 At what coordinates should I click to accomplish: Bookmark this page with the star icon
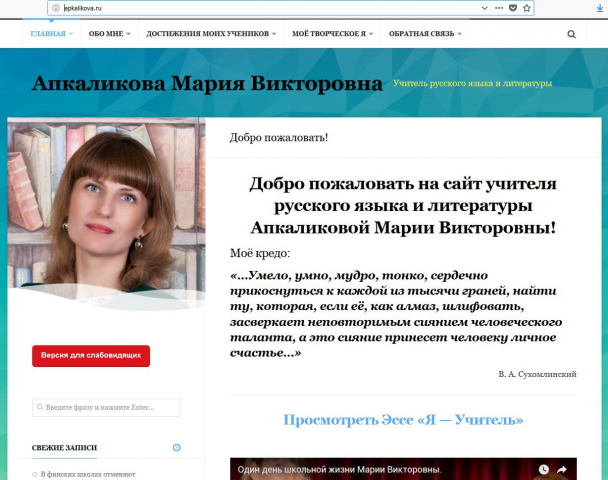point(527,8)
